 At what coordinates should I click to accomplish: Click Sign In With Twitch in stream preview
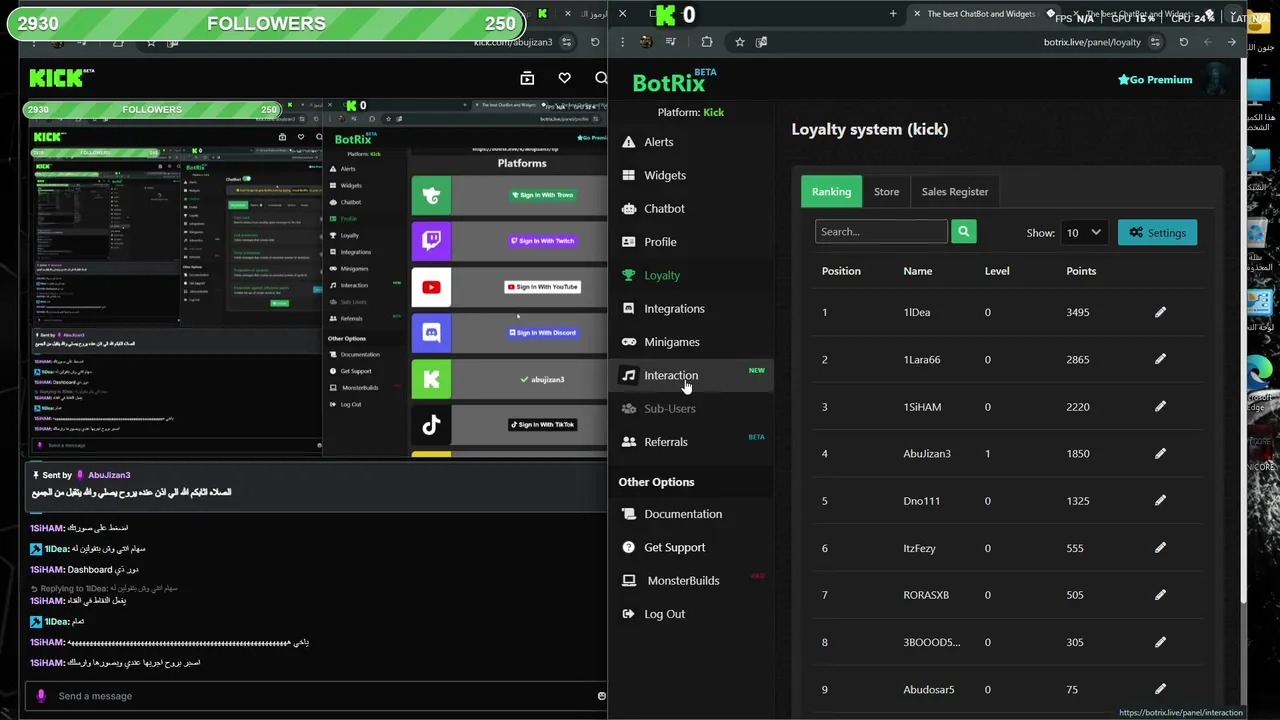point(543,241)
